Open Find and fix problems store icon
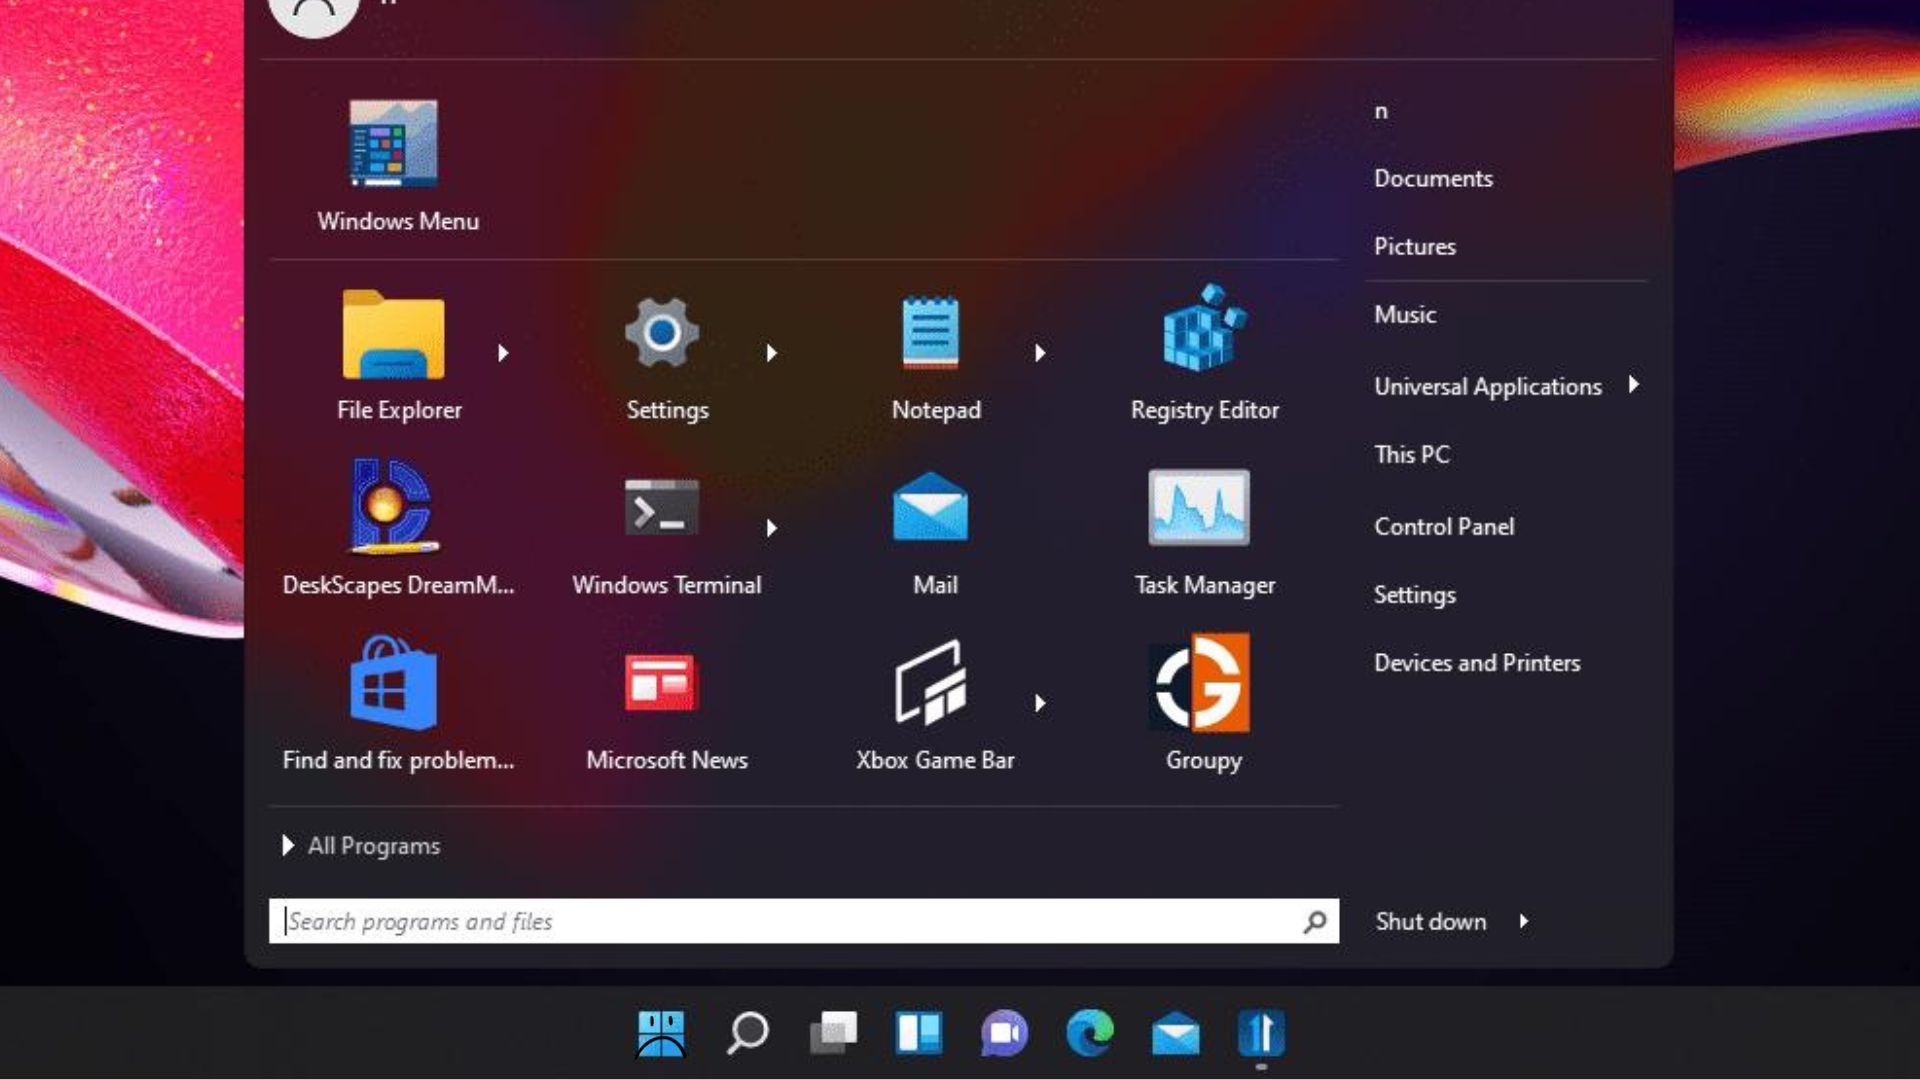The width and height of the screenshot is (1920, 1080). tap(394, 684)
